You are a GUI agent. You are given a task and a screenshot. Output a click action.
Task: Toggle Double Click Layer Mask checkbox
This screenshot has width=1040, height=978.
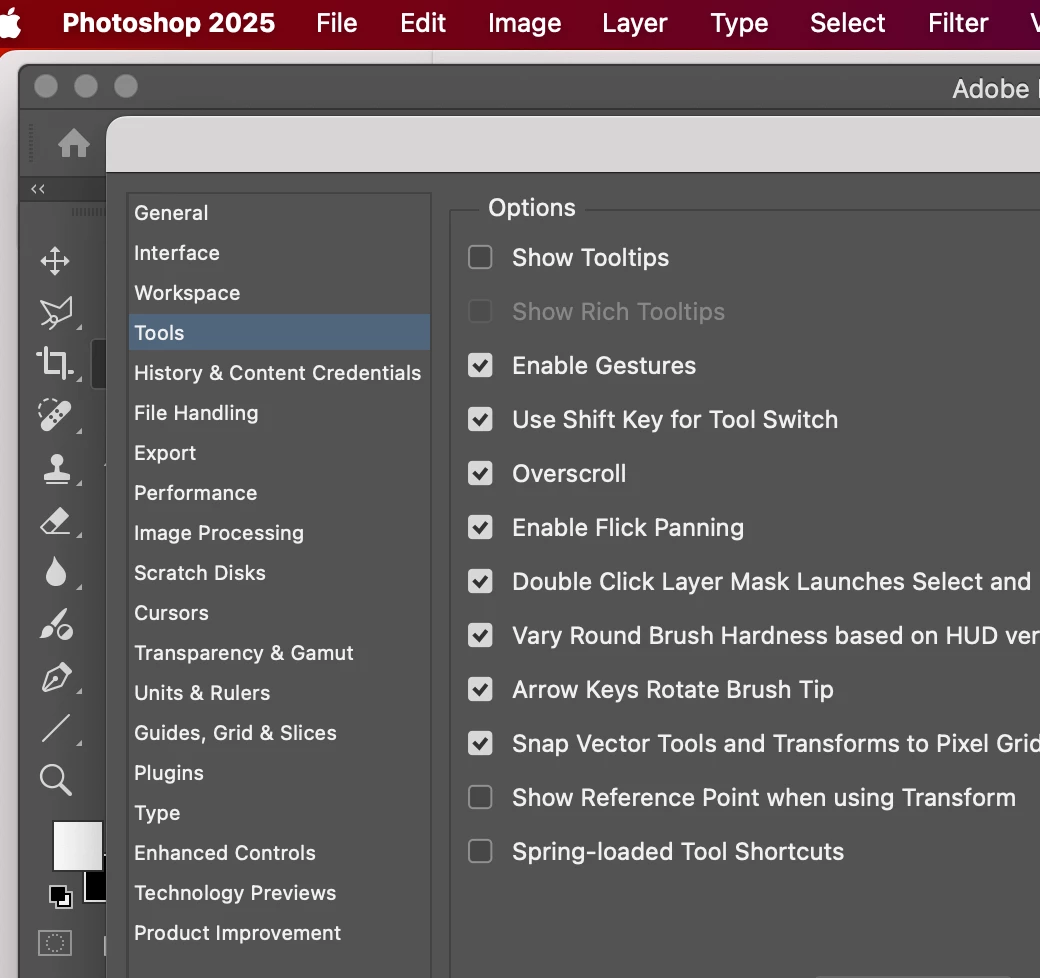[480, 581]
